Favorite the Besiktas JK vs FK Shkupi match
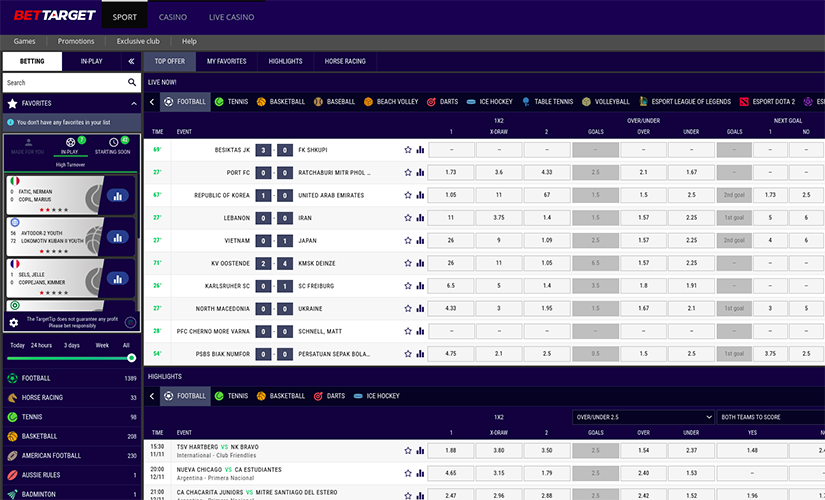 (x=408, y=150)
